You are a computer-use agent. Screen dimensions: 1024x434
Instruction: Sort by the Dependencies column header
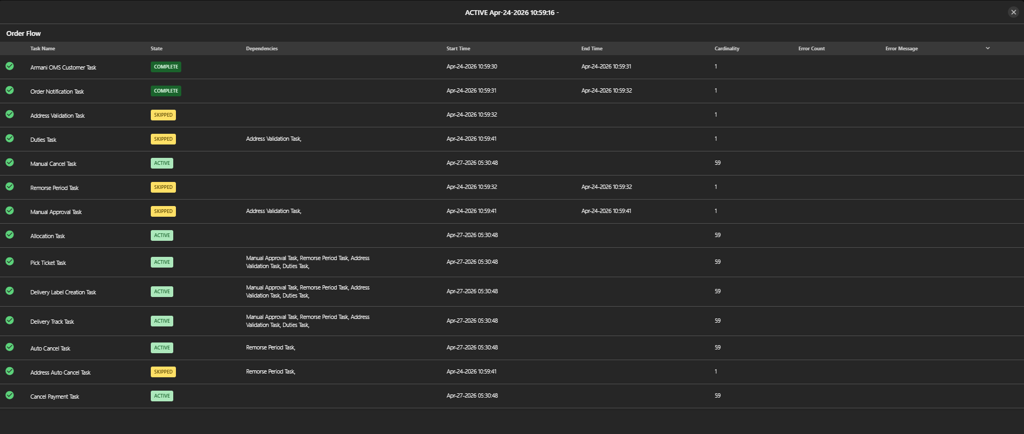262,49
